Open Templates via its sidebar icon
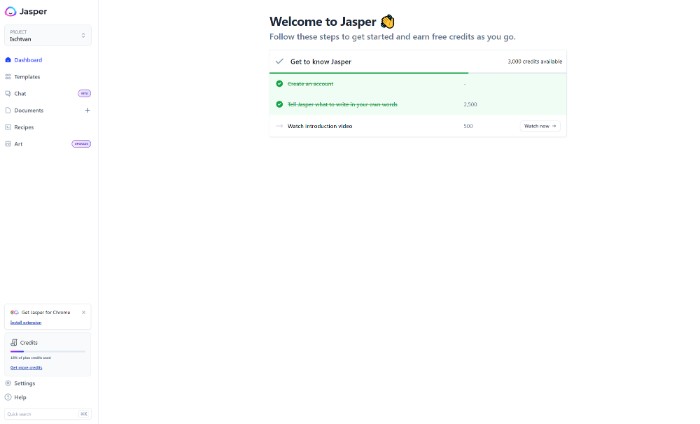700x424 pixels. point(8,77)
